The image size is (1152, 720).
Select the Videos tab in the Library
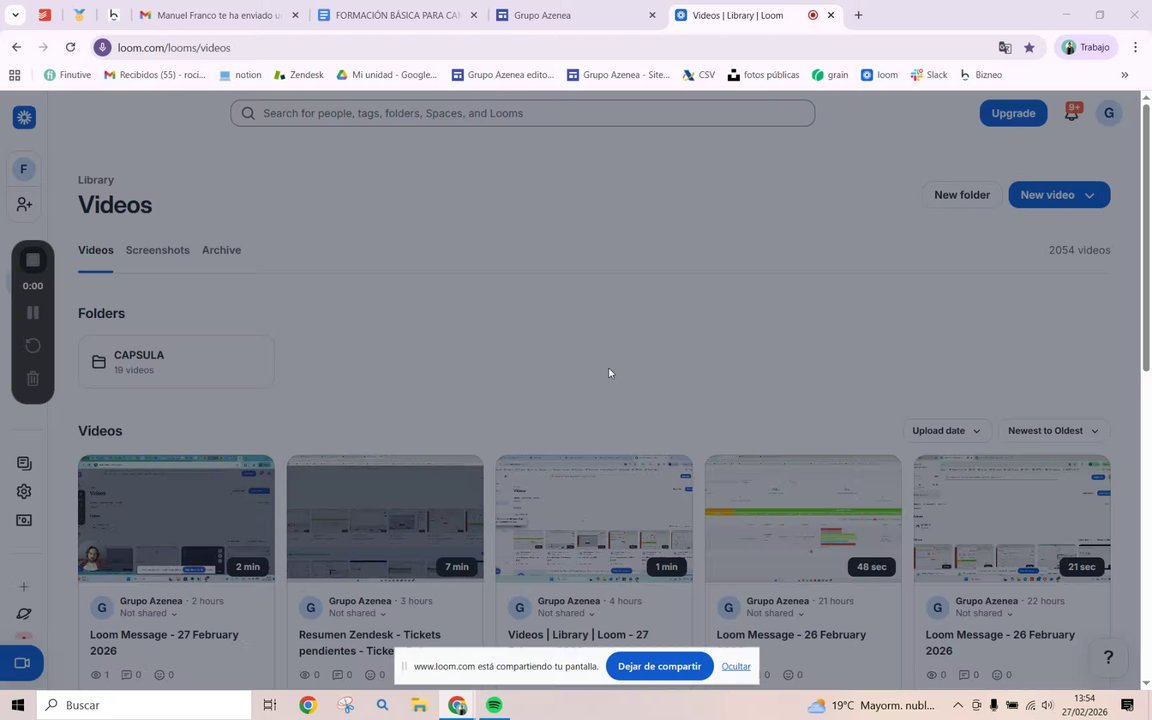96,250
